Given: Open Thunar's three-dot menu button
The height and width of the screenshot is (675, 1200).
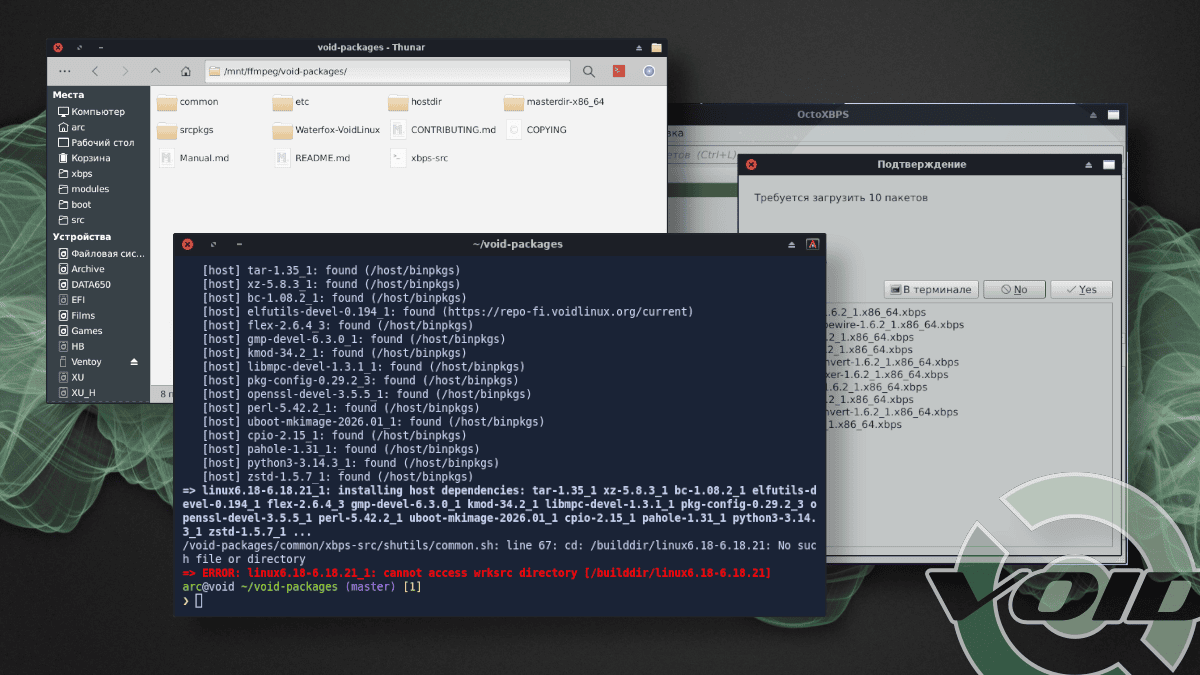Looking at the screenshot, I should [65, 71].
